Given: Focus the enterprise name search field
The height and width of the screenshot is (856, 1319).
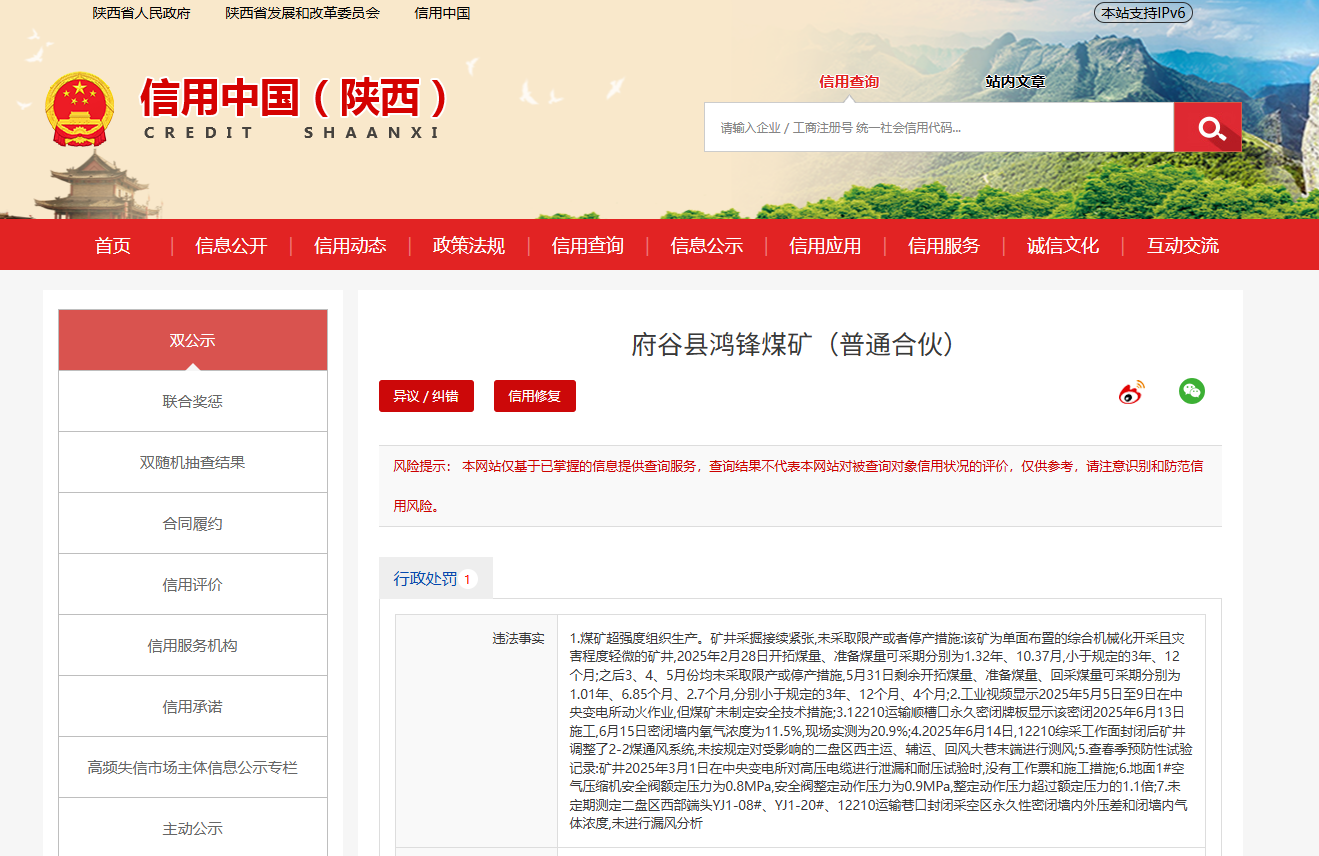Looking at the screenshot, I should [939, 127].
